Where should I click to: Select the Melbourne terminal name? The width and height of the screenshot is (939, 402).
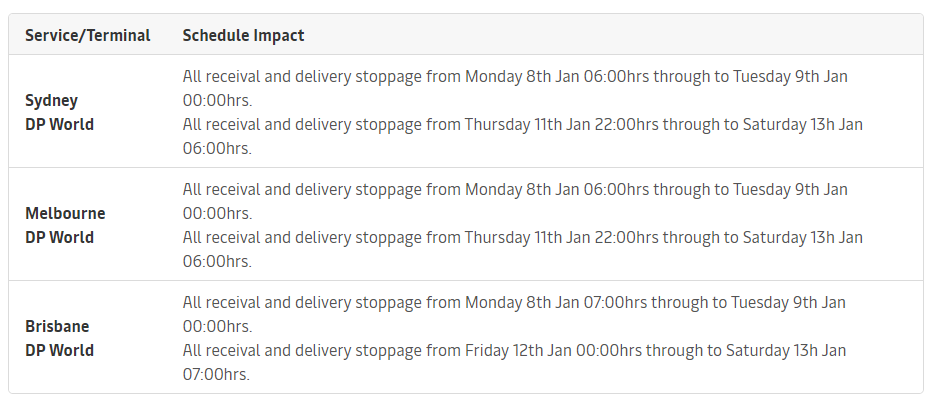click(65, 213)
